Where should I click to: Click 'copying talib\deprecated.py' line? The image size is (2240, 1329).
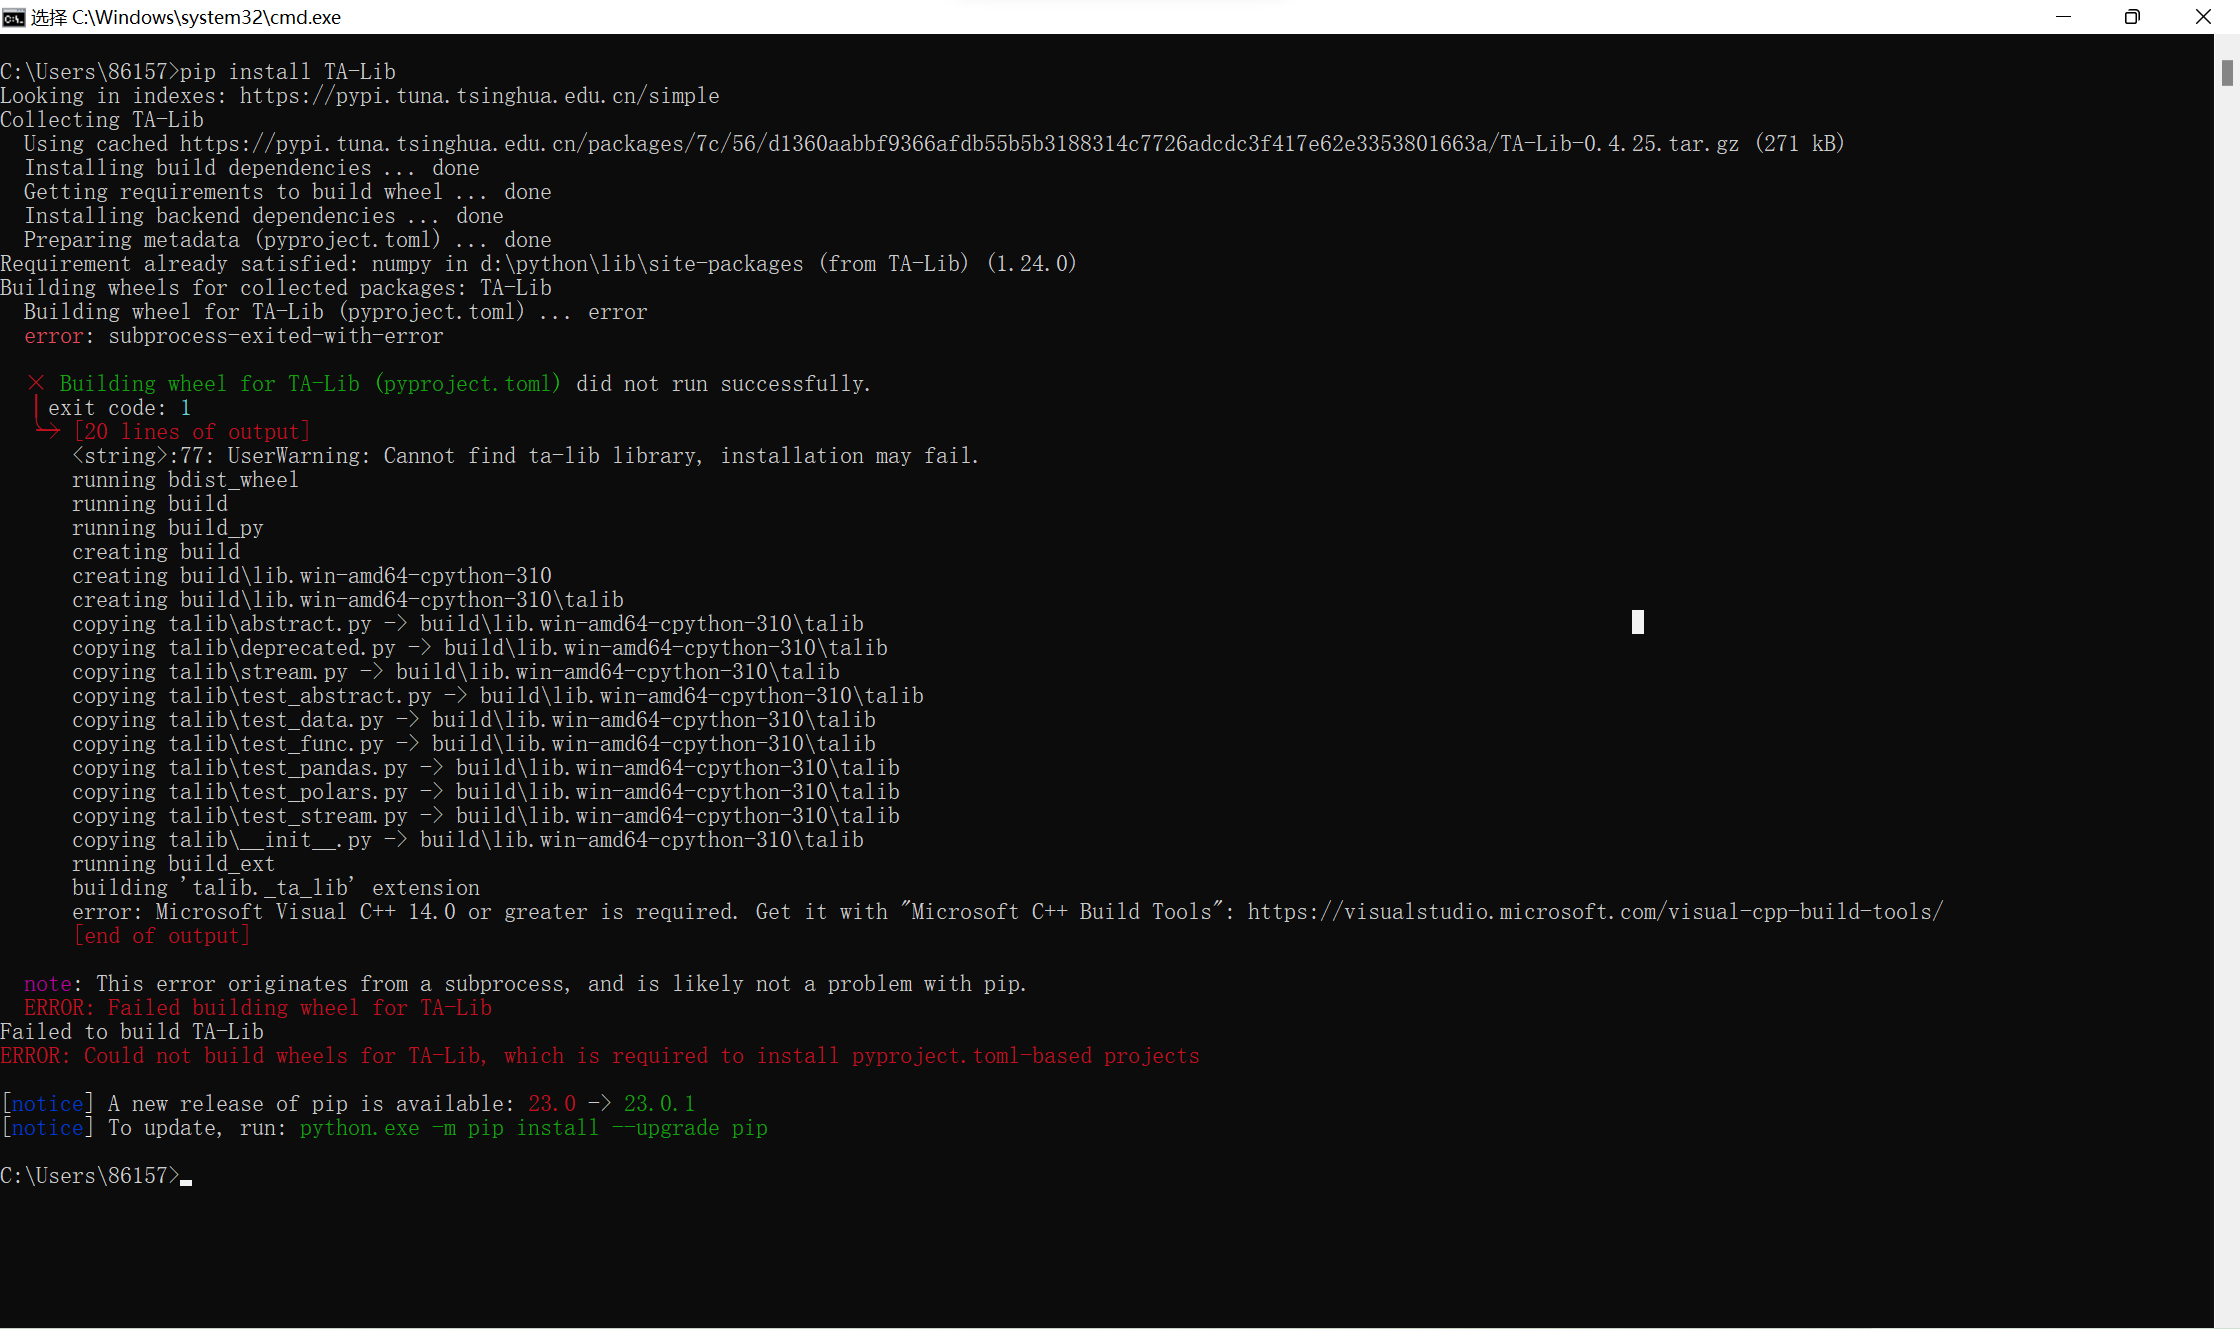[x=479, y=648]
